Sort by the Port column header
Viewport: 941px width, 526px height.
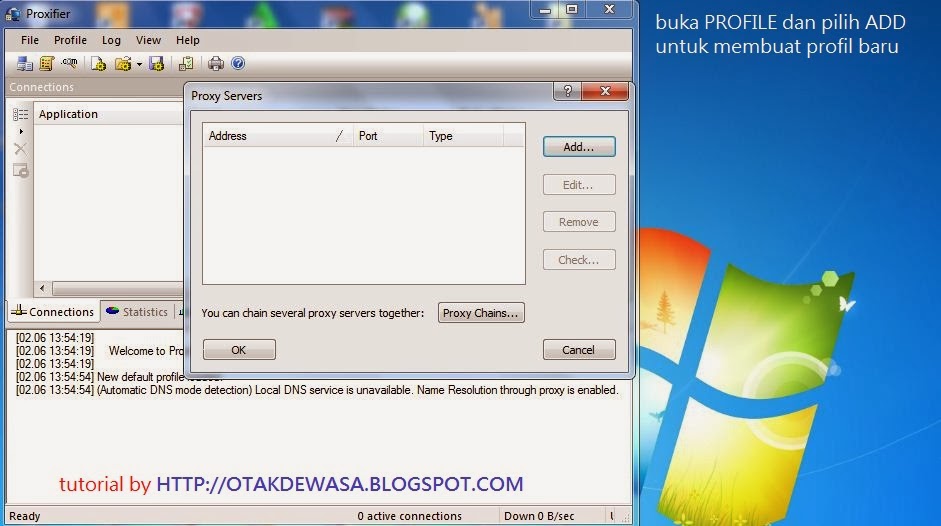(388, 136)
